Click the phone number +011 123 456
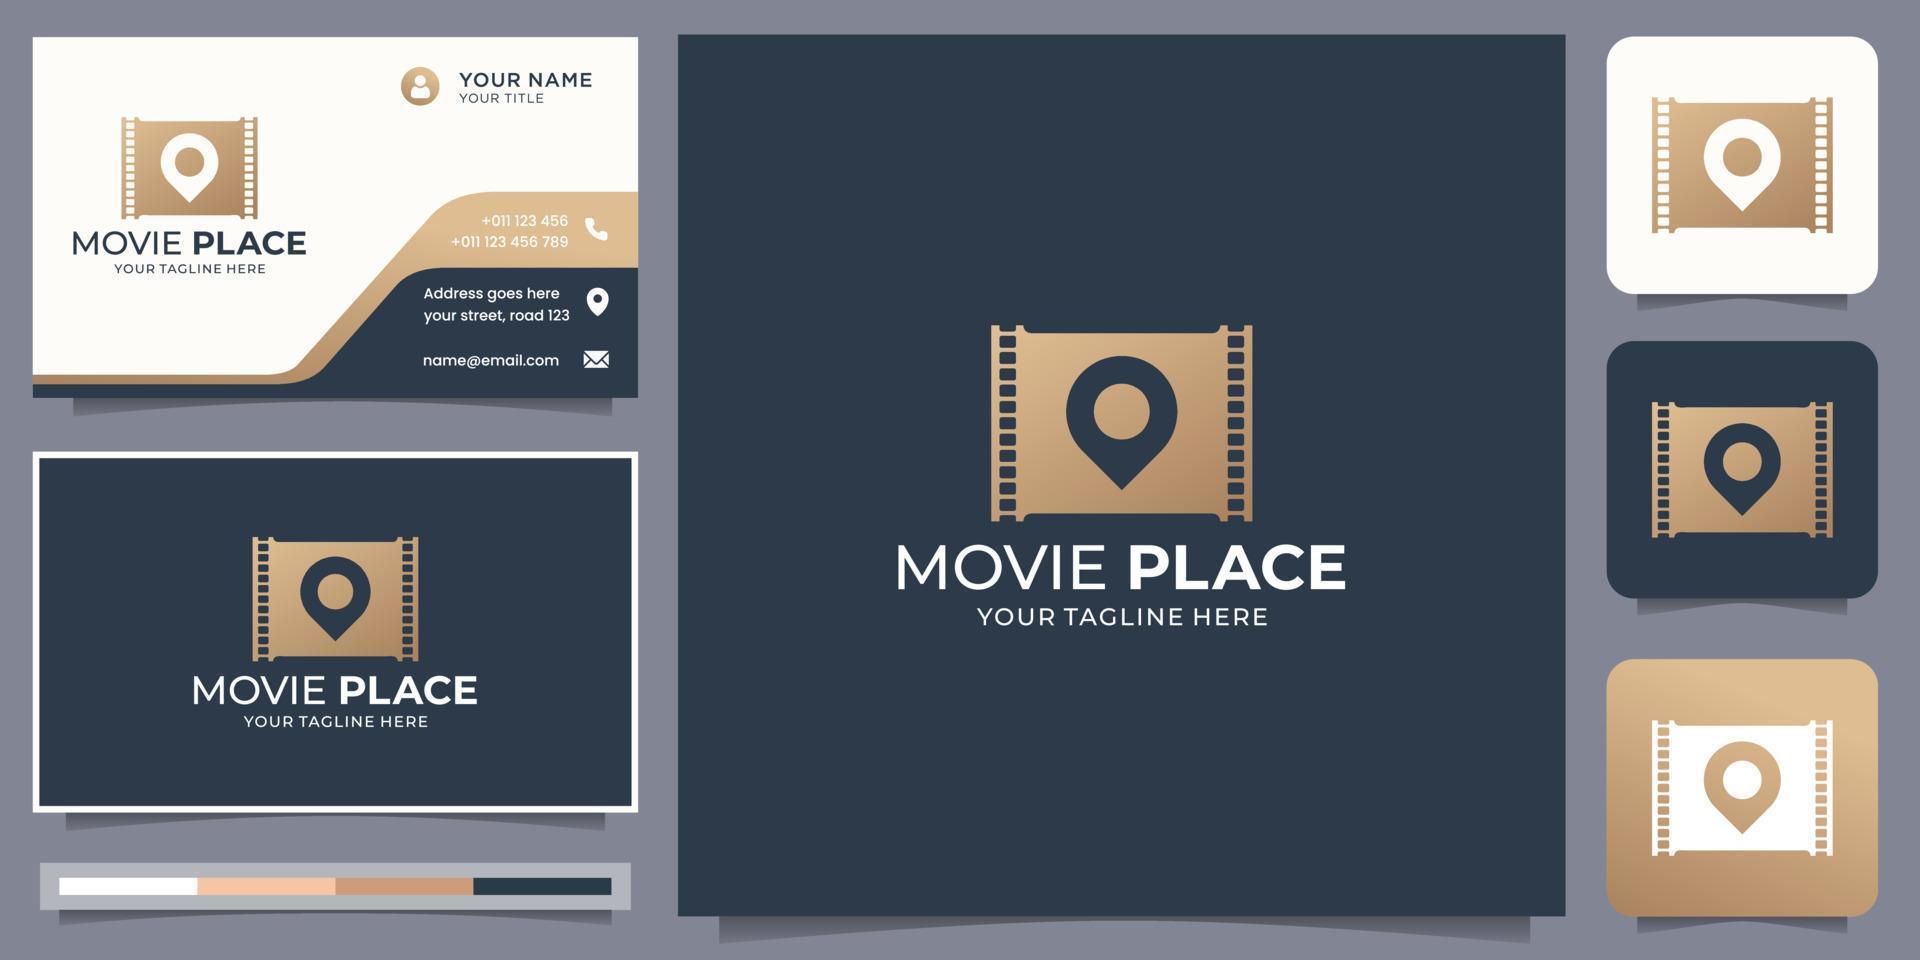Screen dimensions: 1920x960 click(x=524, y=221)
